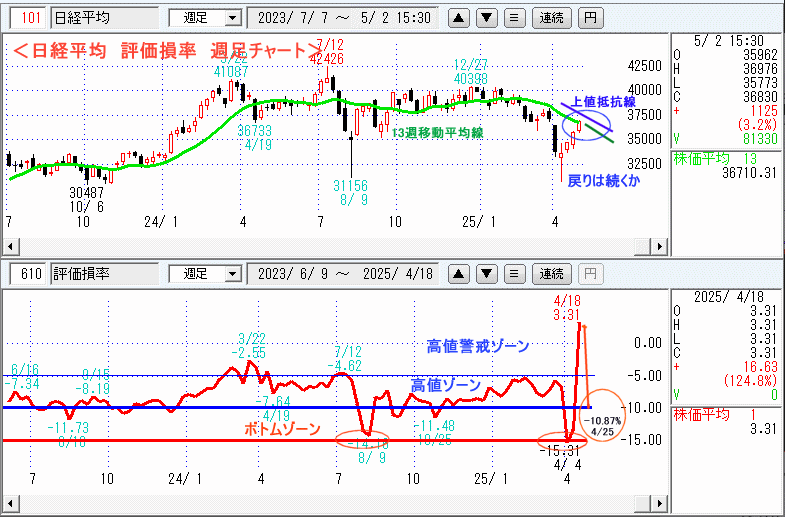Click 連続 button in the top chart toolbar
The height and width of the screenshot is (517, 785).
552,19
